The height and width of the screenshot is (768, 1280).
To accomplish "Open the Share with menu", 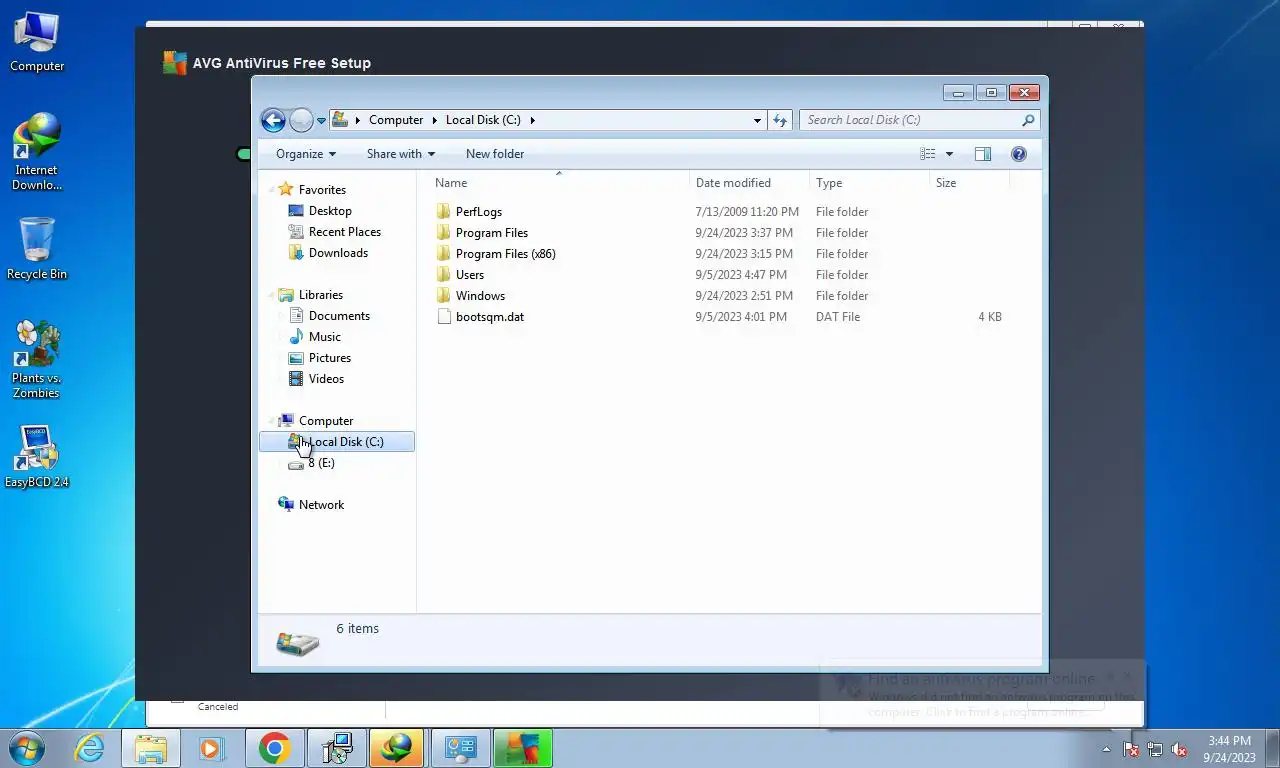I will coord(401,154).
